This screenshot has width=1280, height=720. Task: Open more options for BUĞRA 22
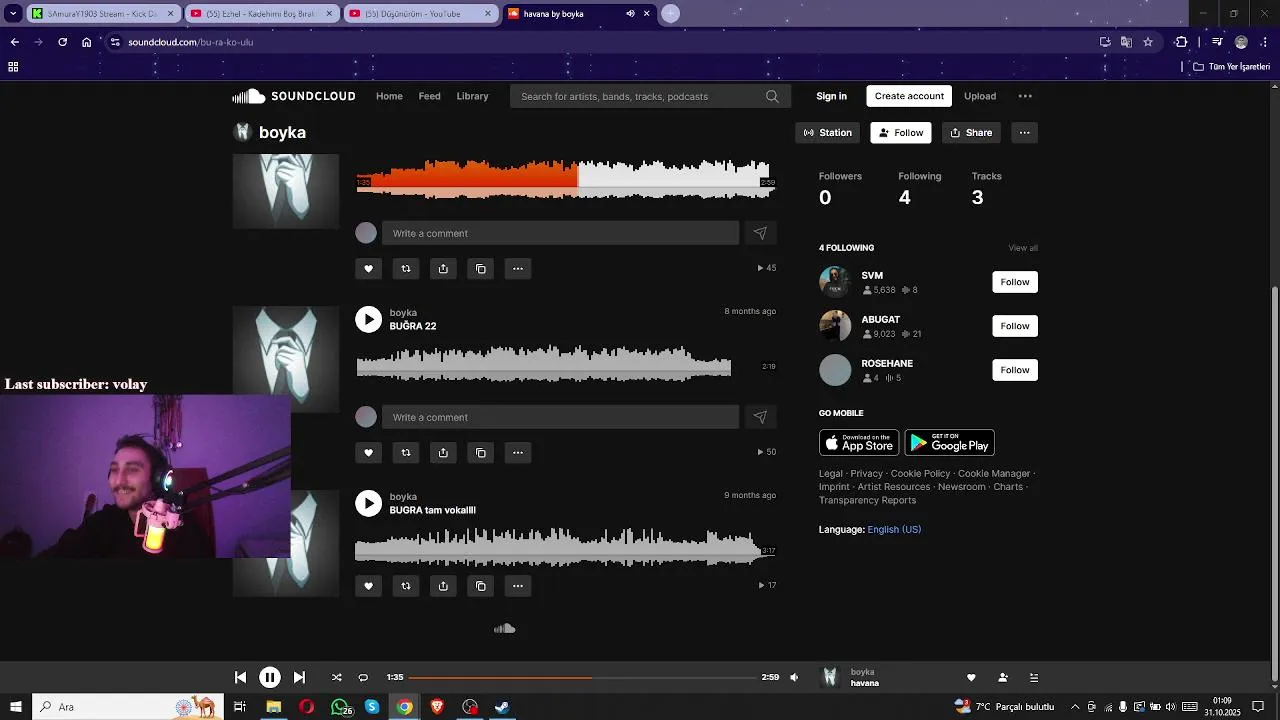518,453
